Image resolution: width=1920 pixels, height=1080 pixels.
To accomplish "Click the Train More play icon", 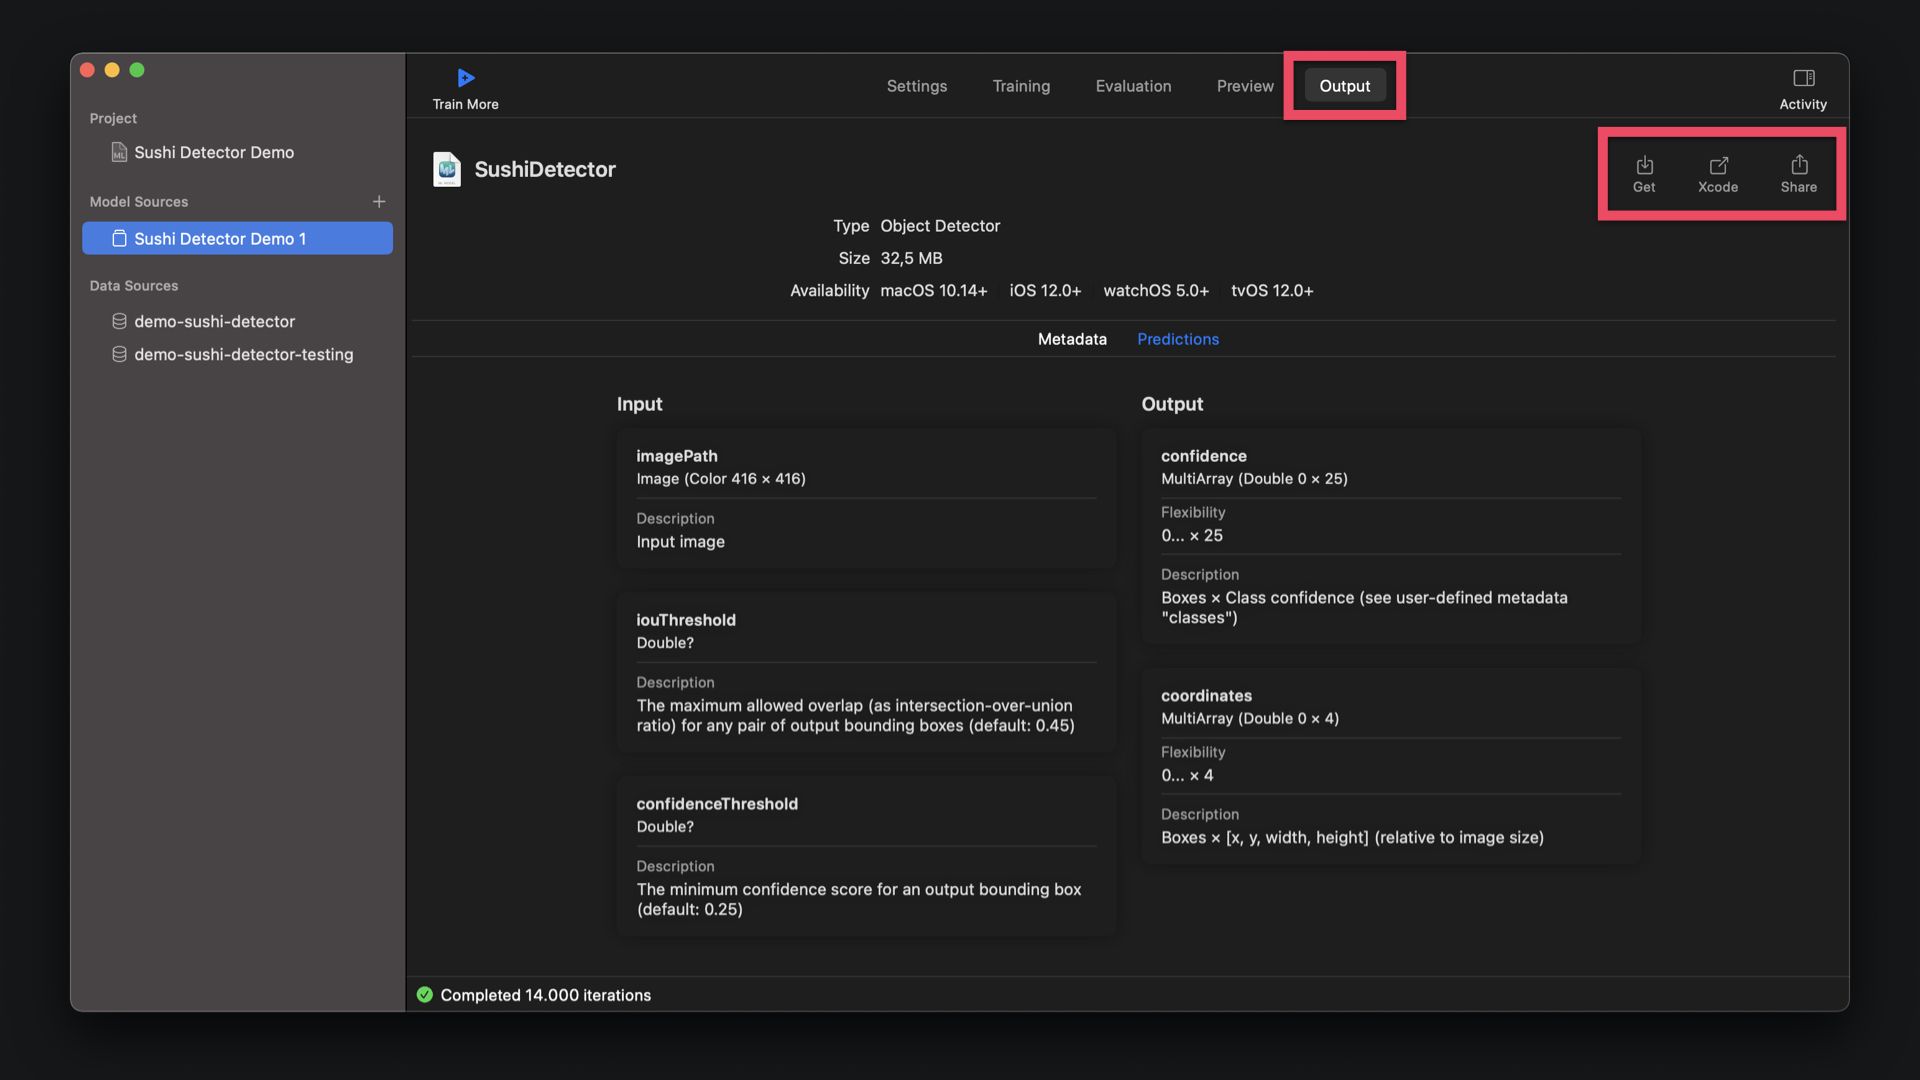I will 465,78.
